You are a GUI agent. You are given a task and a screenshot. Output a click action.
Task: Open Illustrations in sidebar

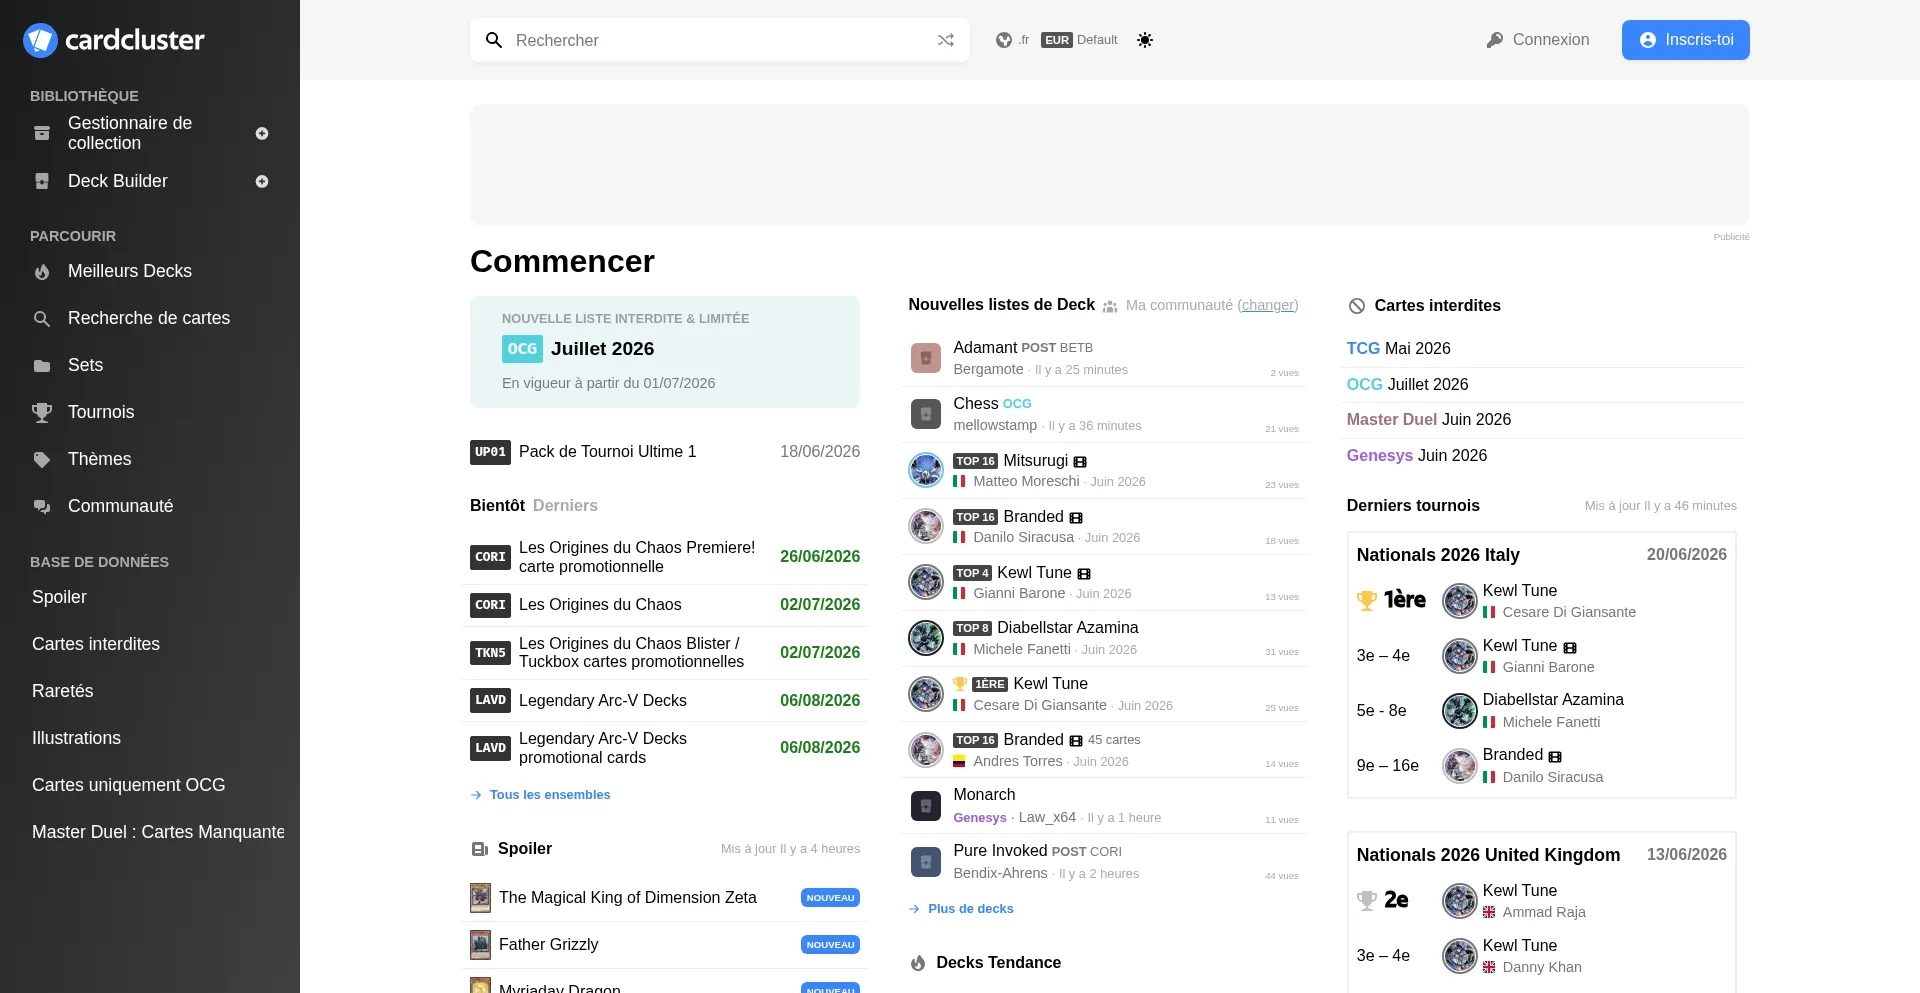[76, 738]
